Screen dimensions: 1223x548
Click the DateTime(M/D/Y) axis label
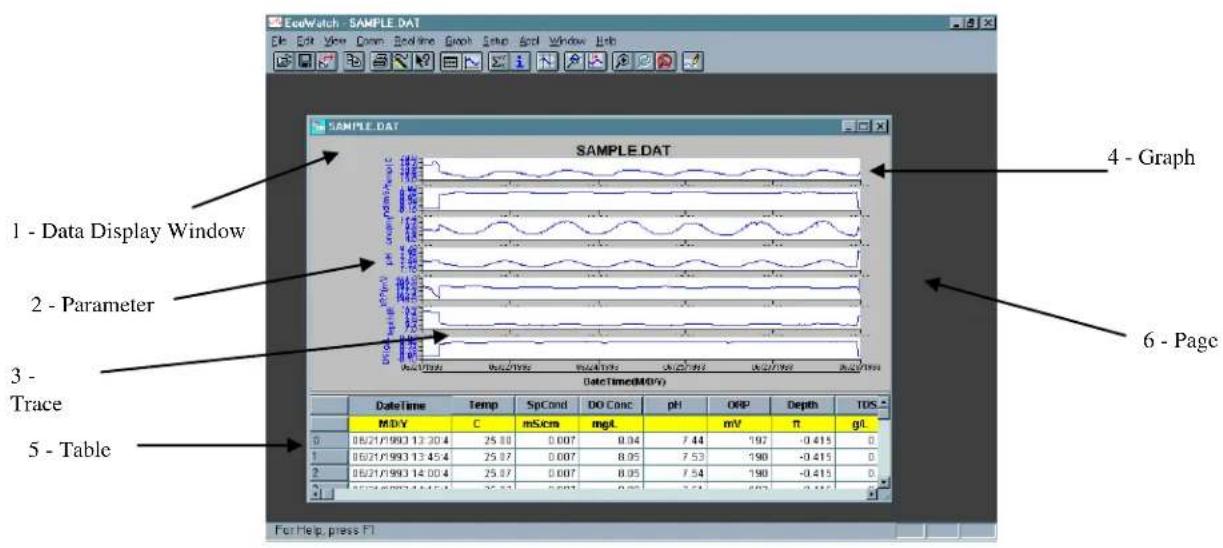click(625, 382)
